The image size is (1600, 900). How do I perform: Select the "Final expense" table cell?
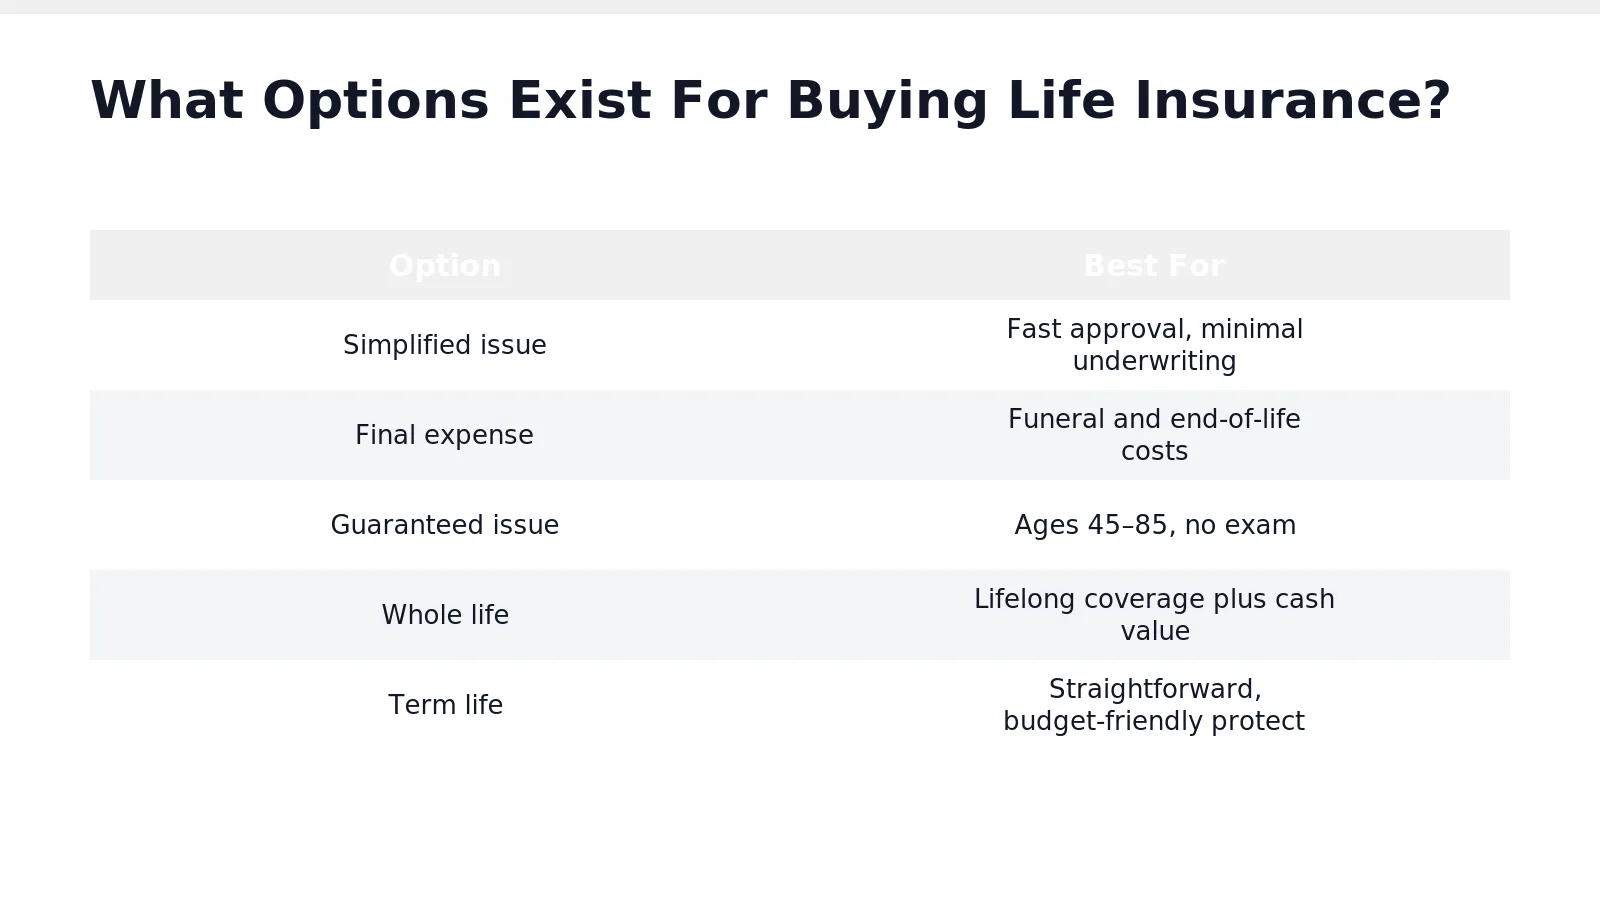(445, 435)
